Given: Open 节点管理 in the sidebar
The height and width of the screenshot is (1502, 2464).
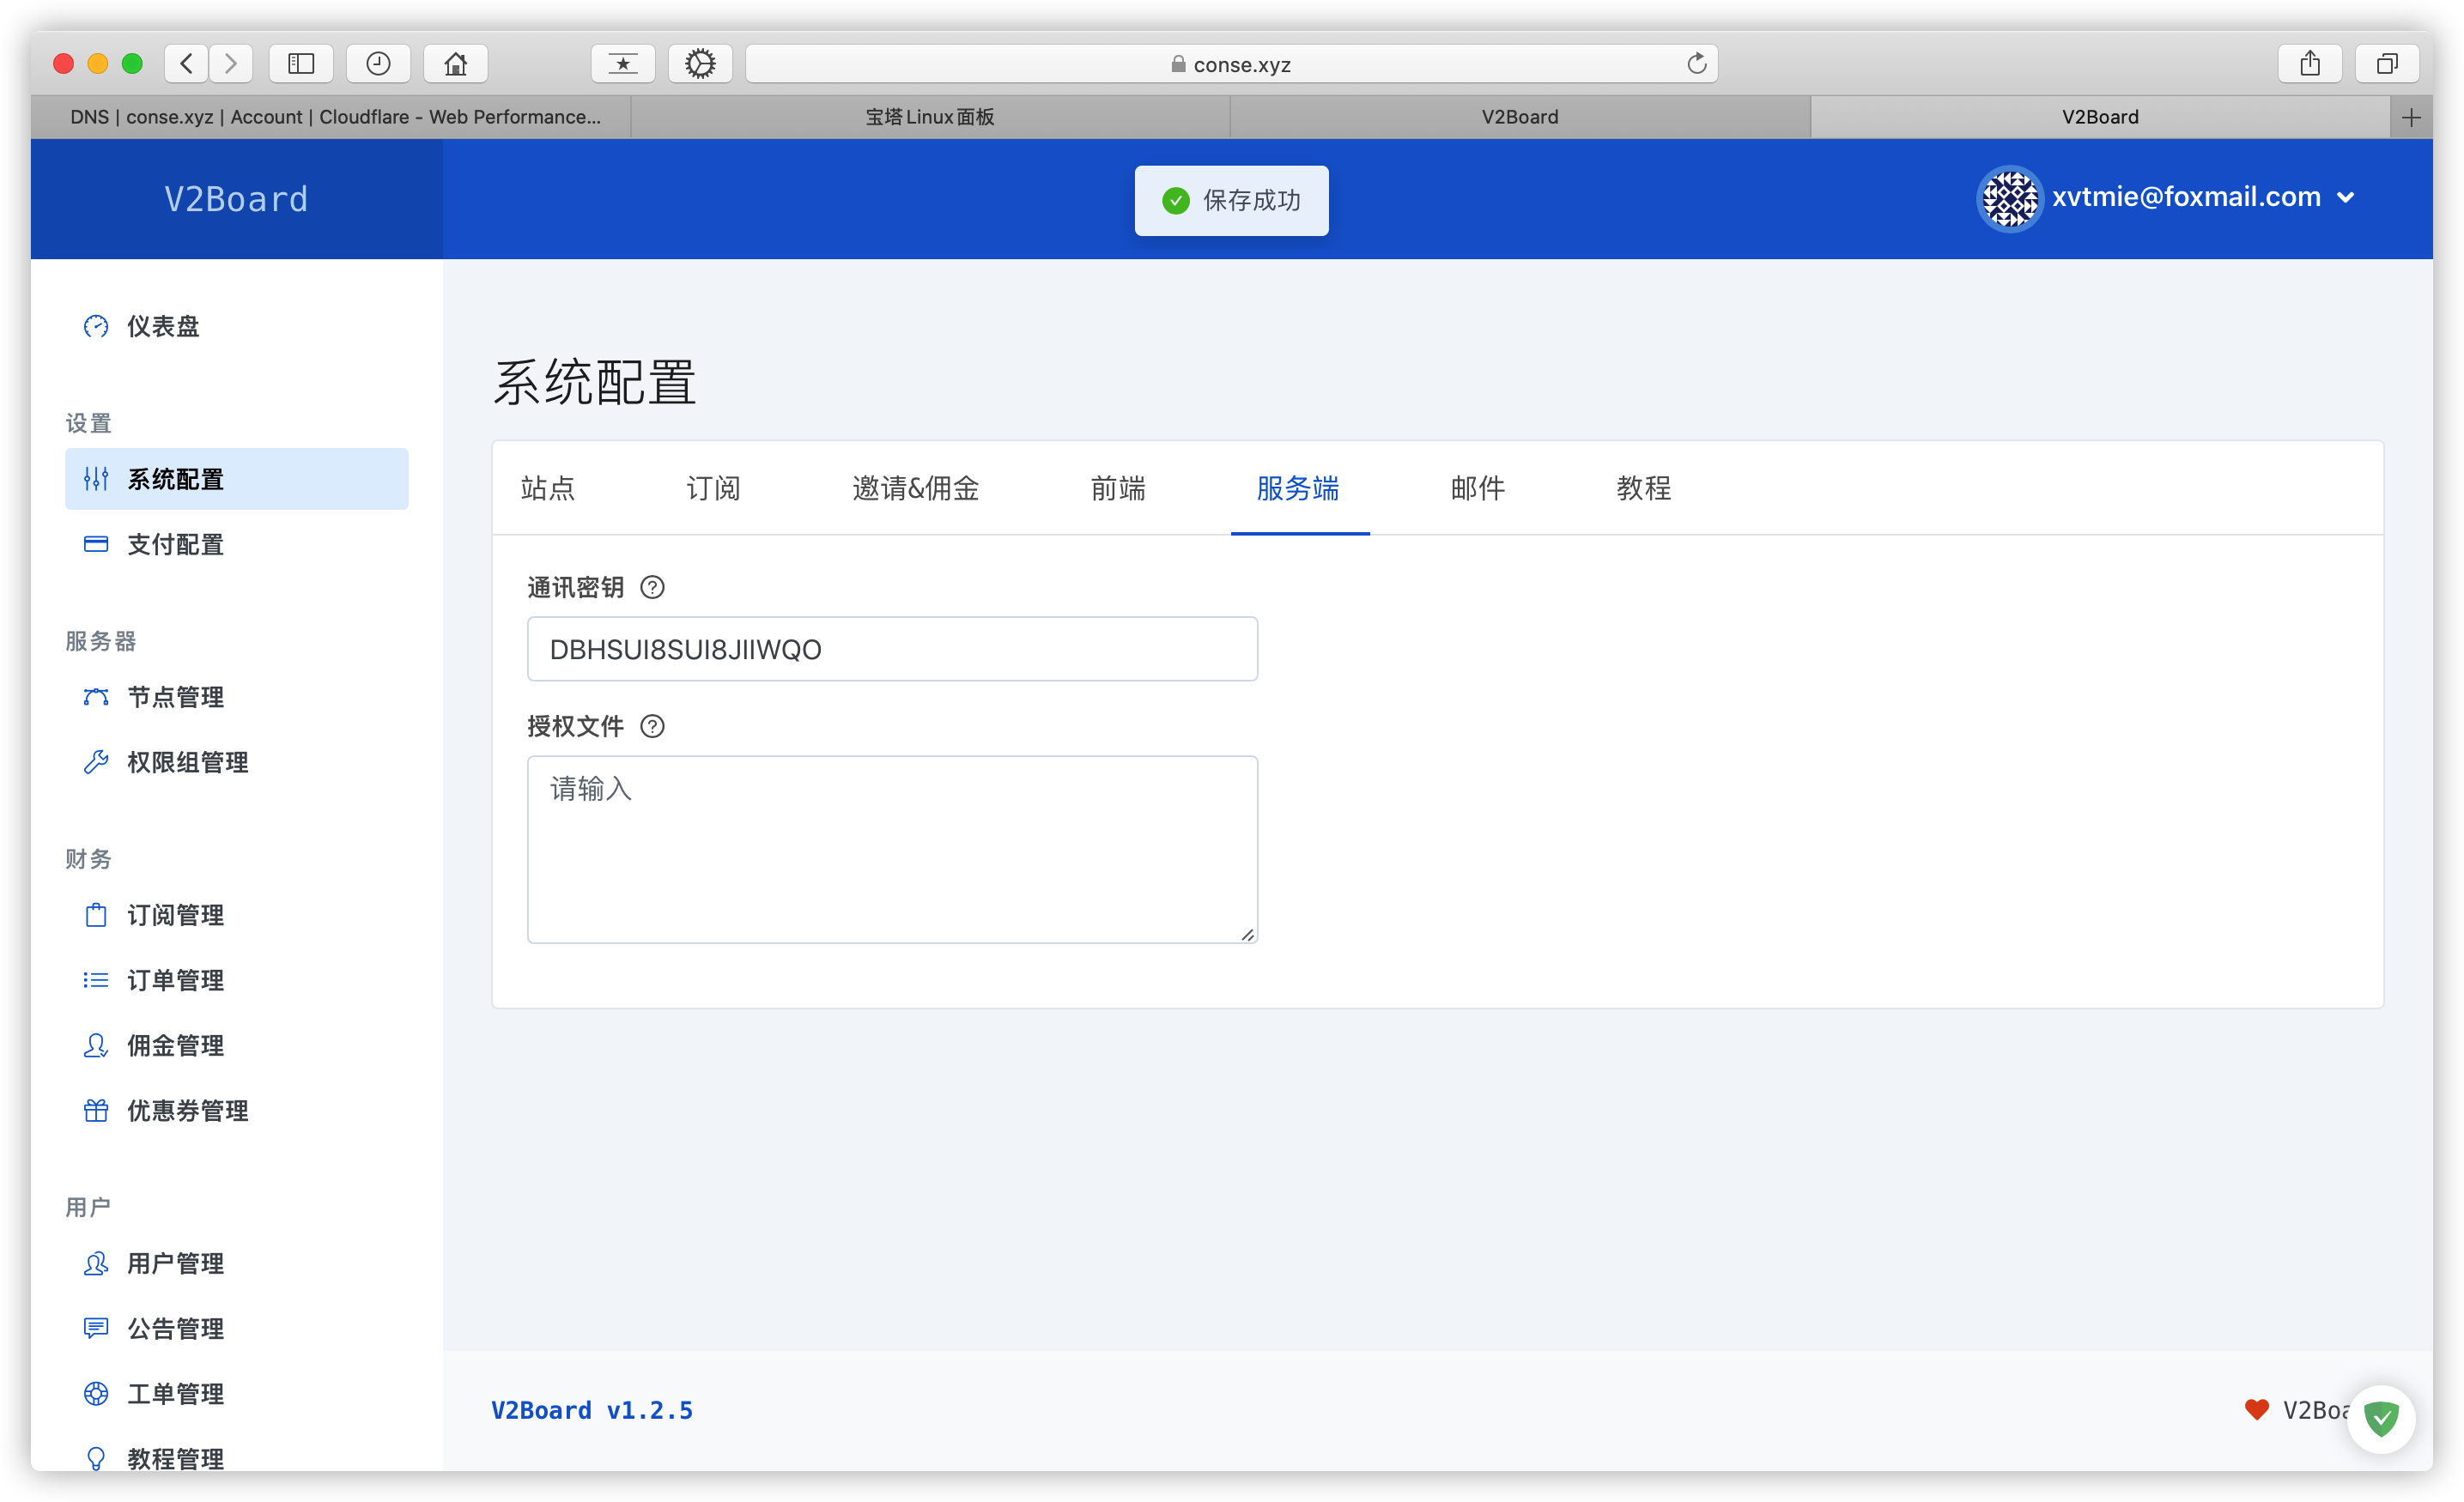Looking at the screenshot, I should tap(237, 697).
